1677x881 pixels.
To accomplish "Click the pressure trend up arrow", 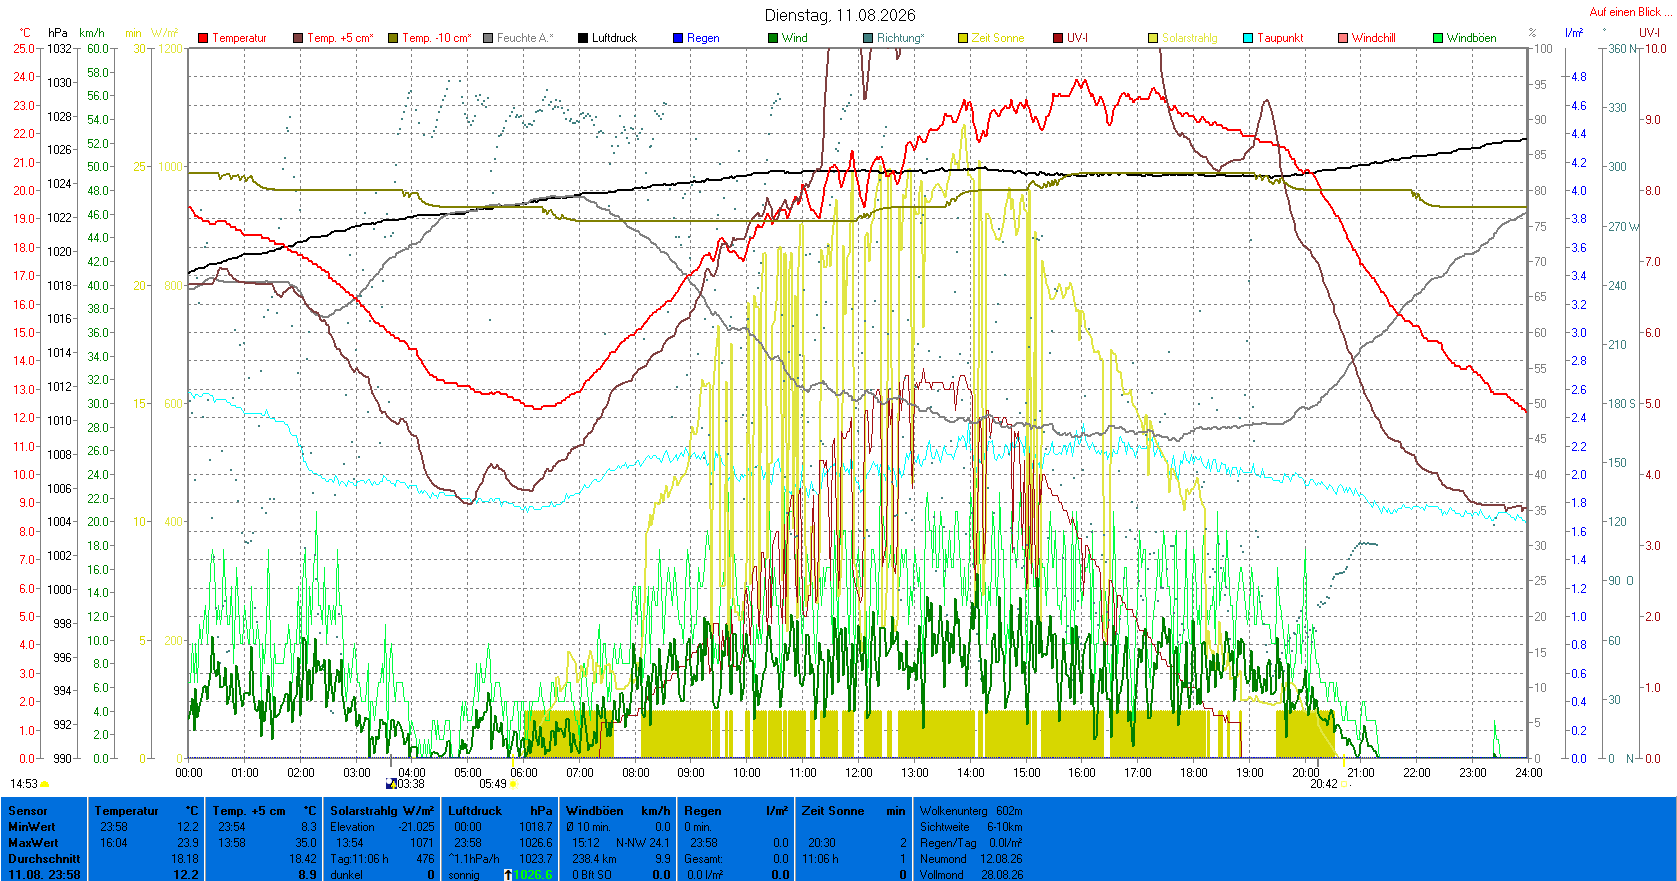I will [508, 875].
